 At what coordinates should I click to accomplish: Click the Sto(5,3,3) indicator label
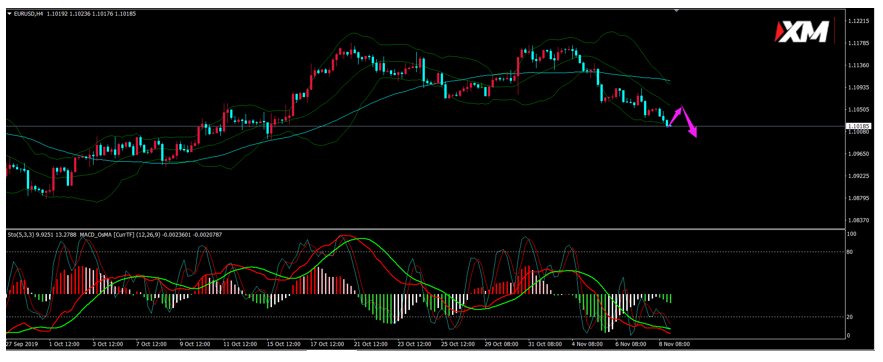pos(20,234)
